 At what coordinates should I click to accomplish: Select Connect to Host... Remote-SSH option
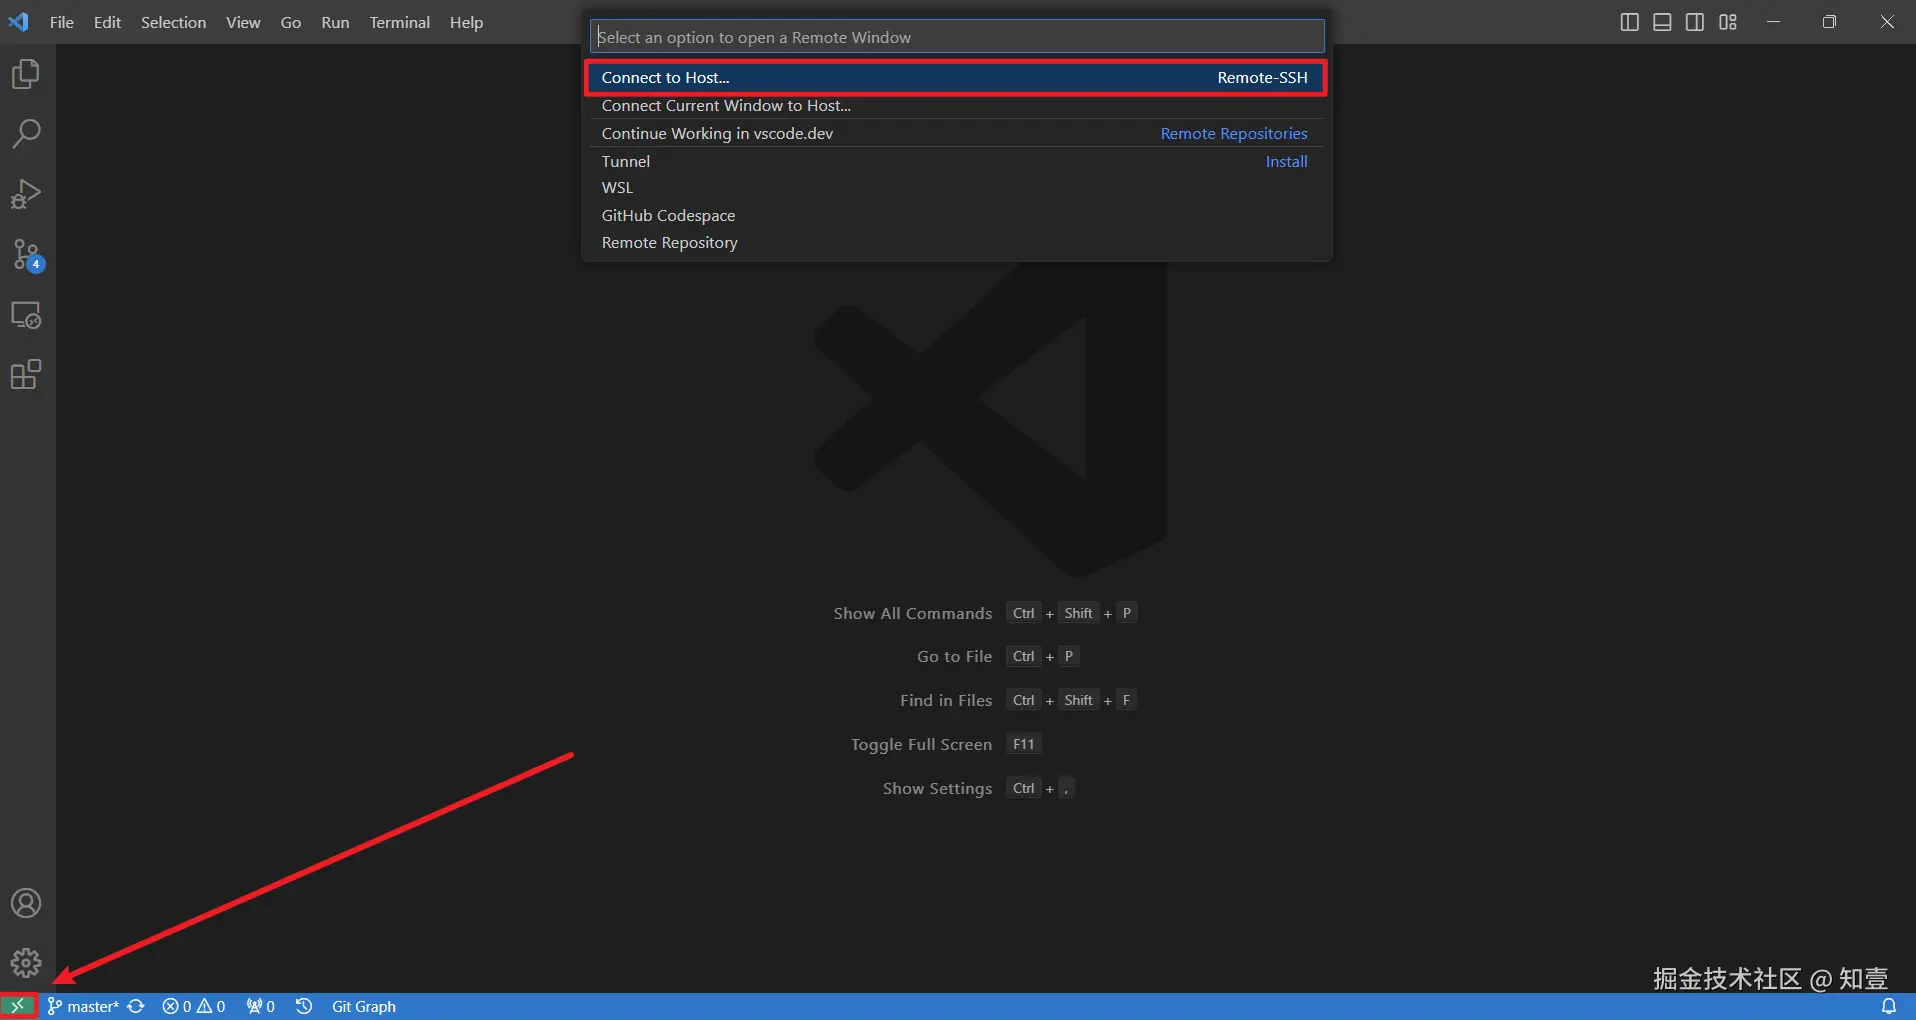click(x=955, y=78)
